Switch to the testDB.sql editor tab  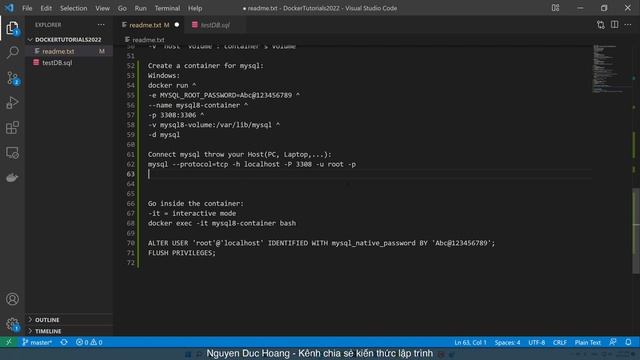point(215,25)
